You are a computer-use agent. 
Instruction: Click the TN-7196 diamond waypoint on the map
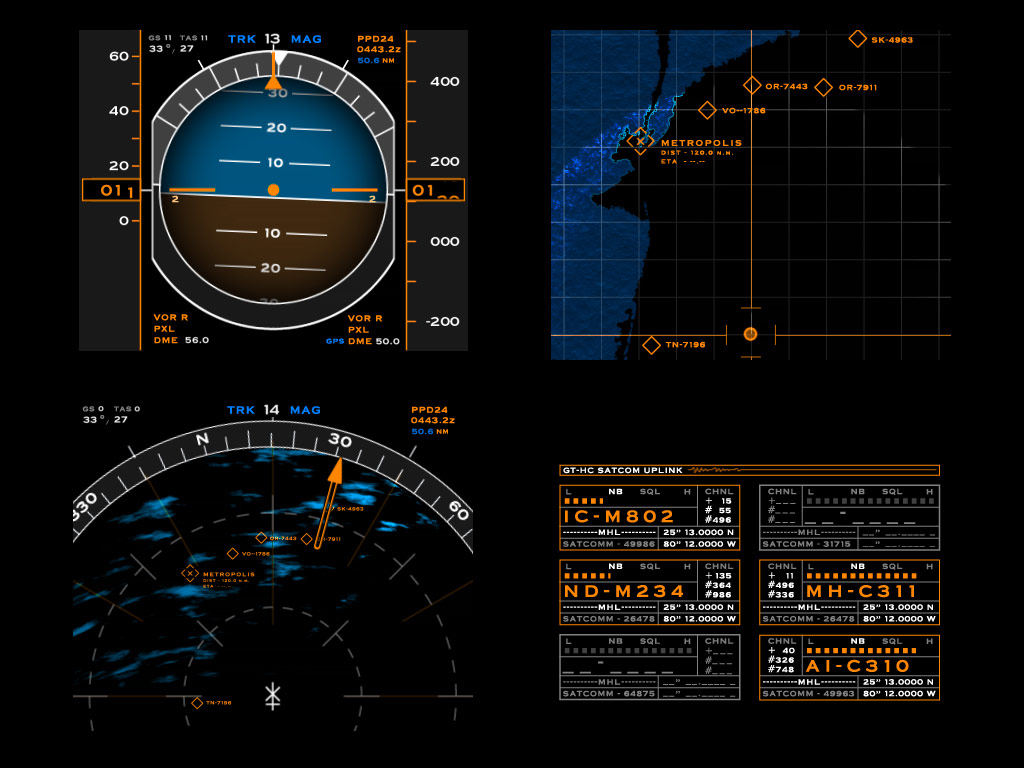coord(651,345)
